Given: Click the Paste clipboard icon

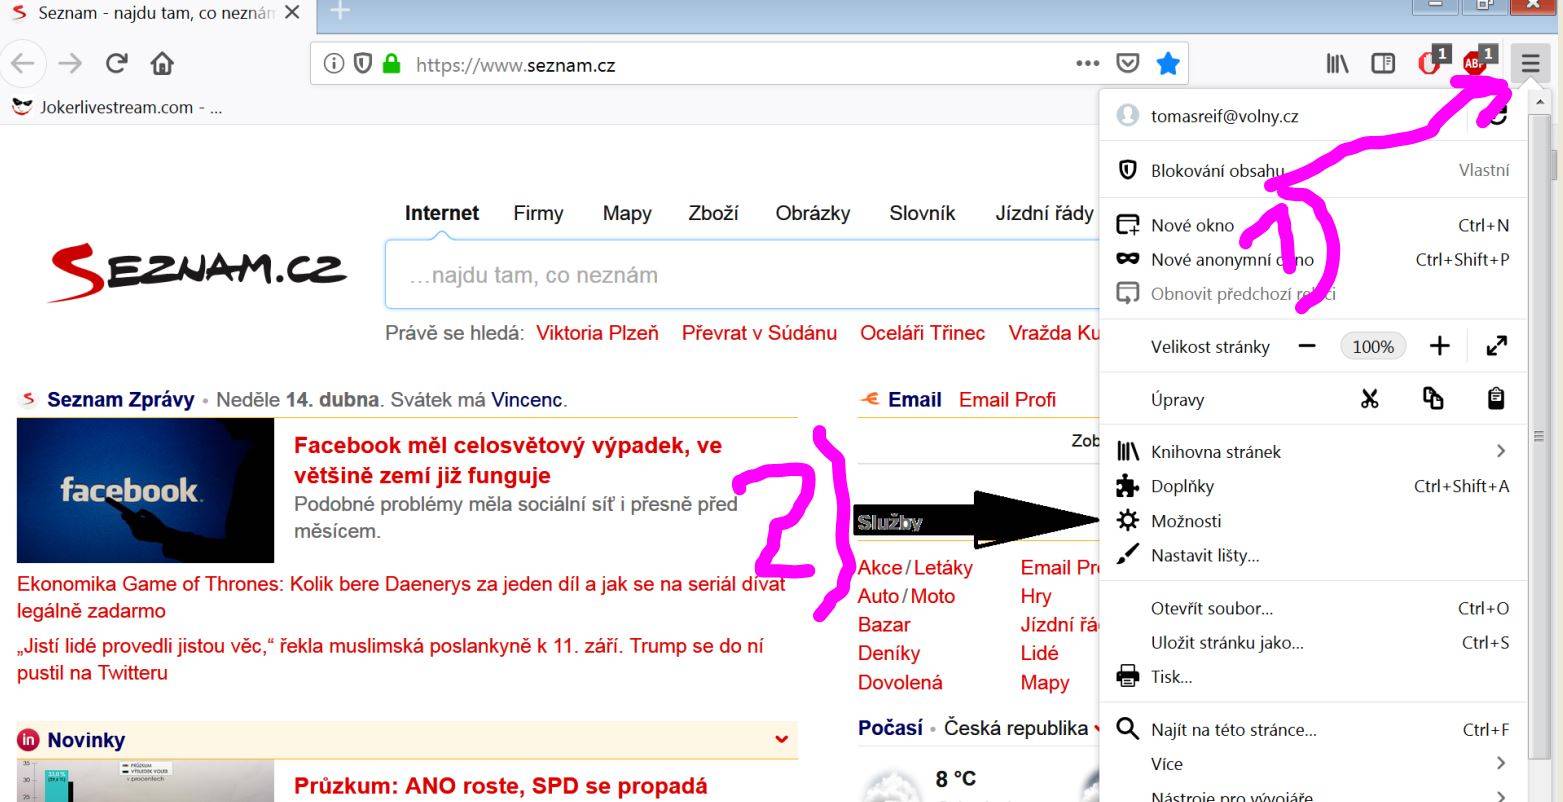Looking at the screenshot, I should coord(1496,399).
